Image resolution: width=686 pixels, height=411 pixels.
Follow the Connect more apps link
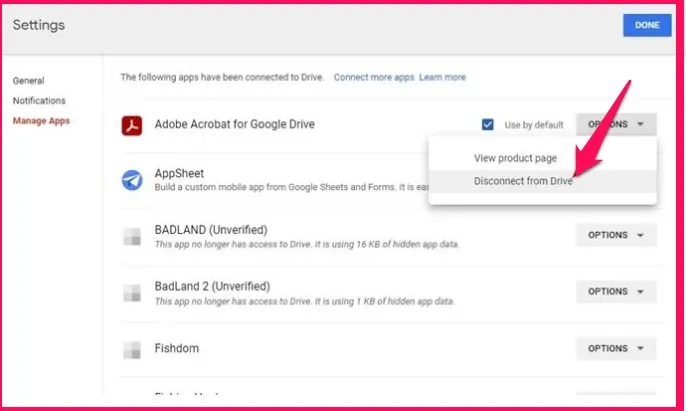374,77
